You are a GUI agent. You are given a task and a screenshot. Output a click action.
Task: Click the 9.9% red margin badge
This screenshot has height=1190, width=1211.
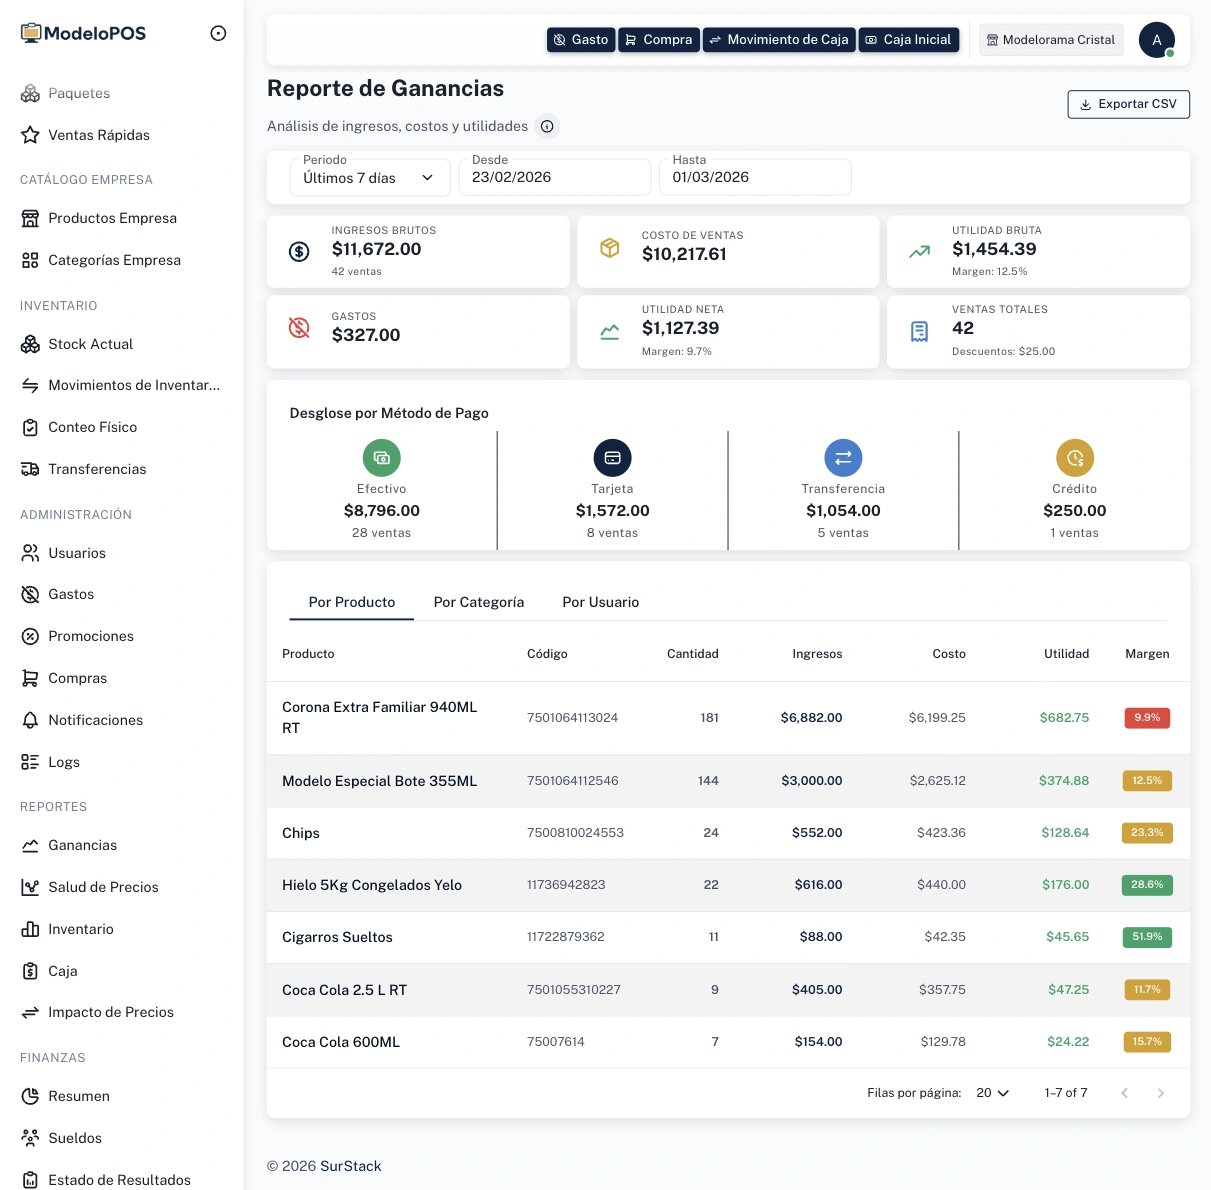click(x=1146, y=718)
